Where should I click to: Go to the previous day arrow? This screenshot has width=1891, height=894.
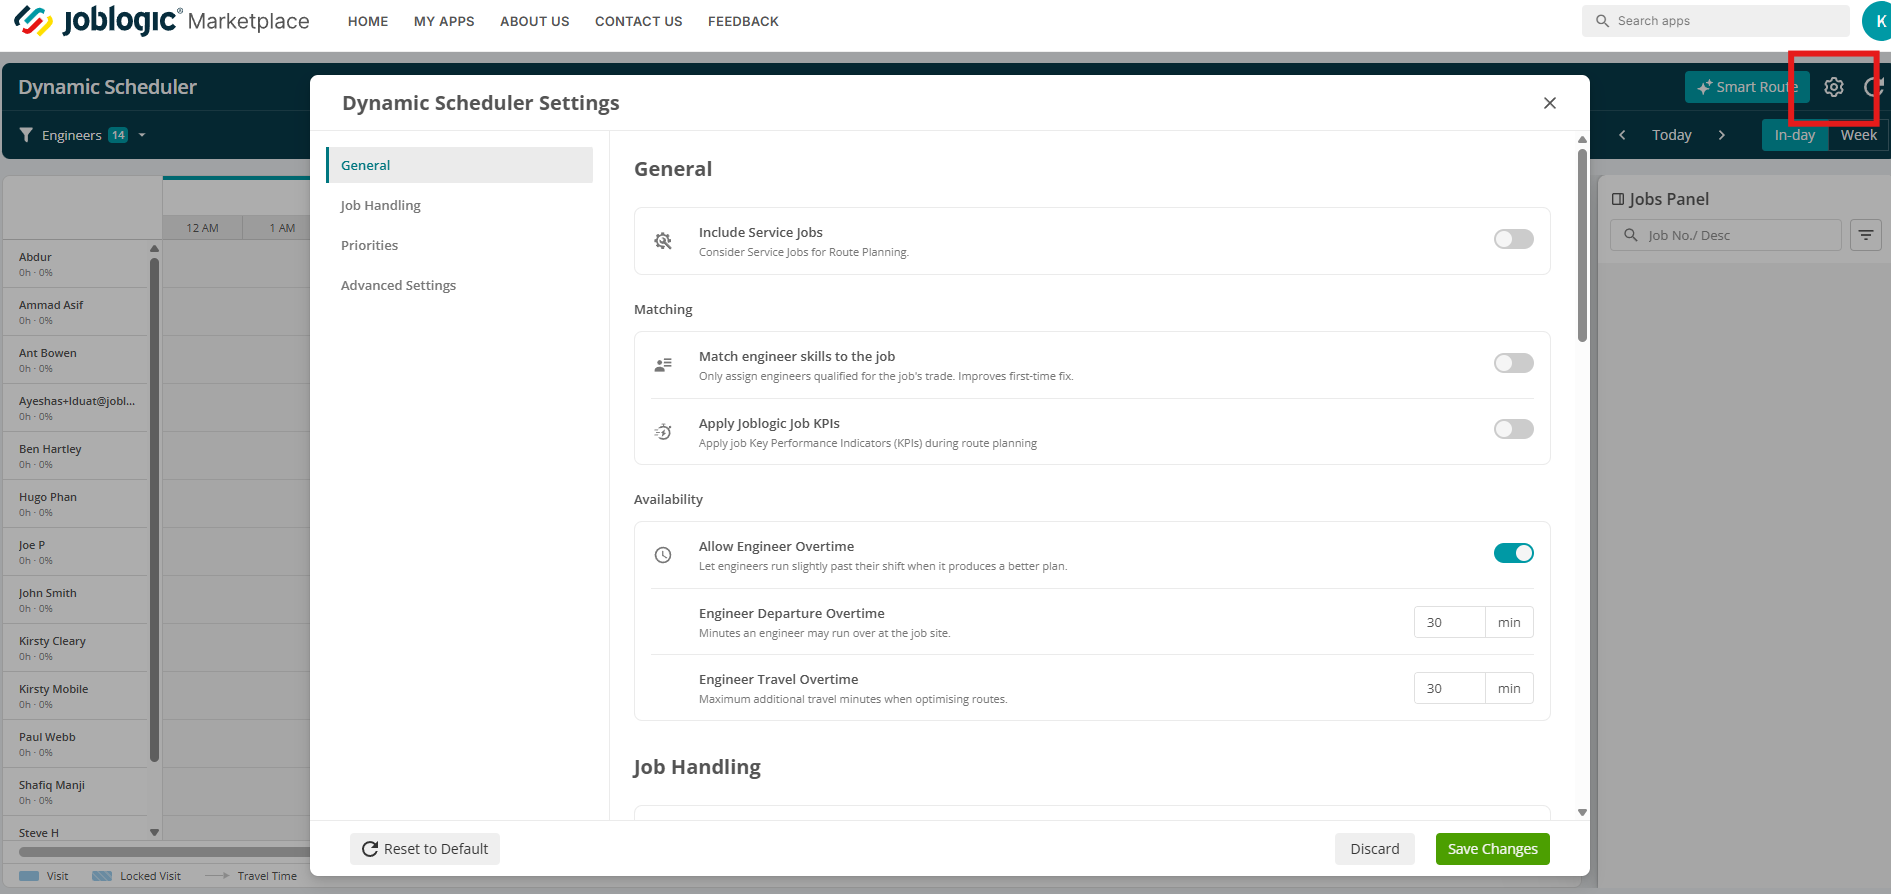point(1622,135)
